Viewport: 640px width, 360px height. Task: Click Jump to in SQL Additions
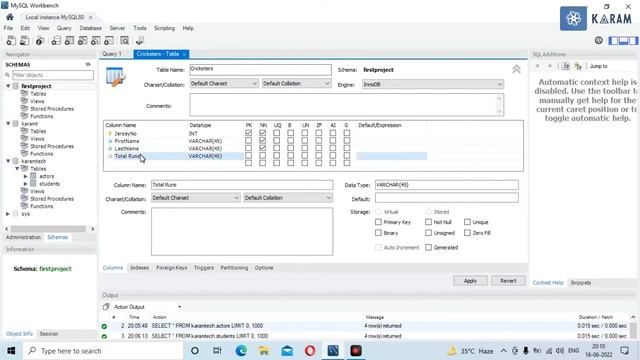598,66
